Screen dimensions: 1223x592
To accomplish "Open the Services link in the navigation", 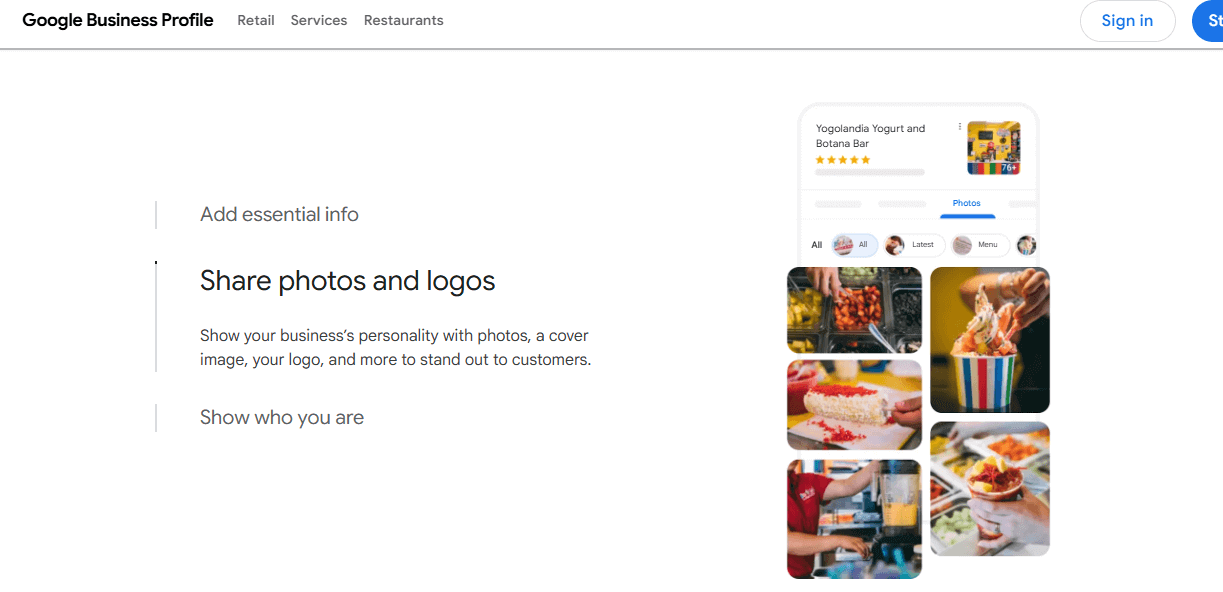I will 318,20.
